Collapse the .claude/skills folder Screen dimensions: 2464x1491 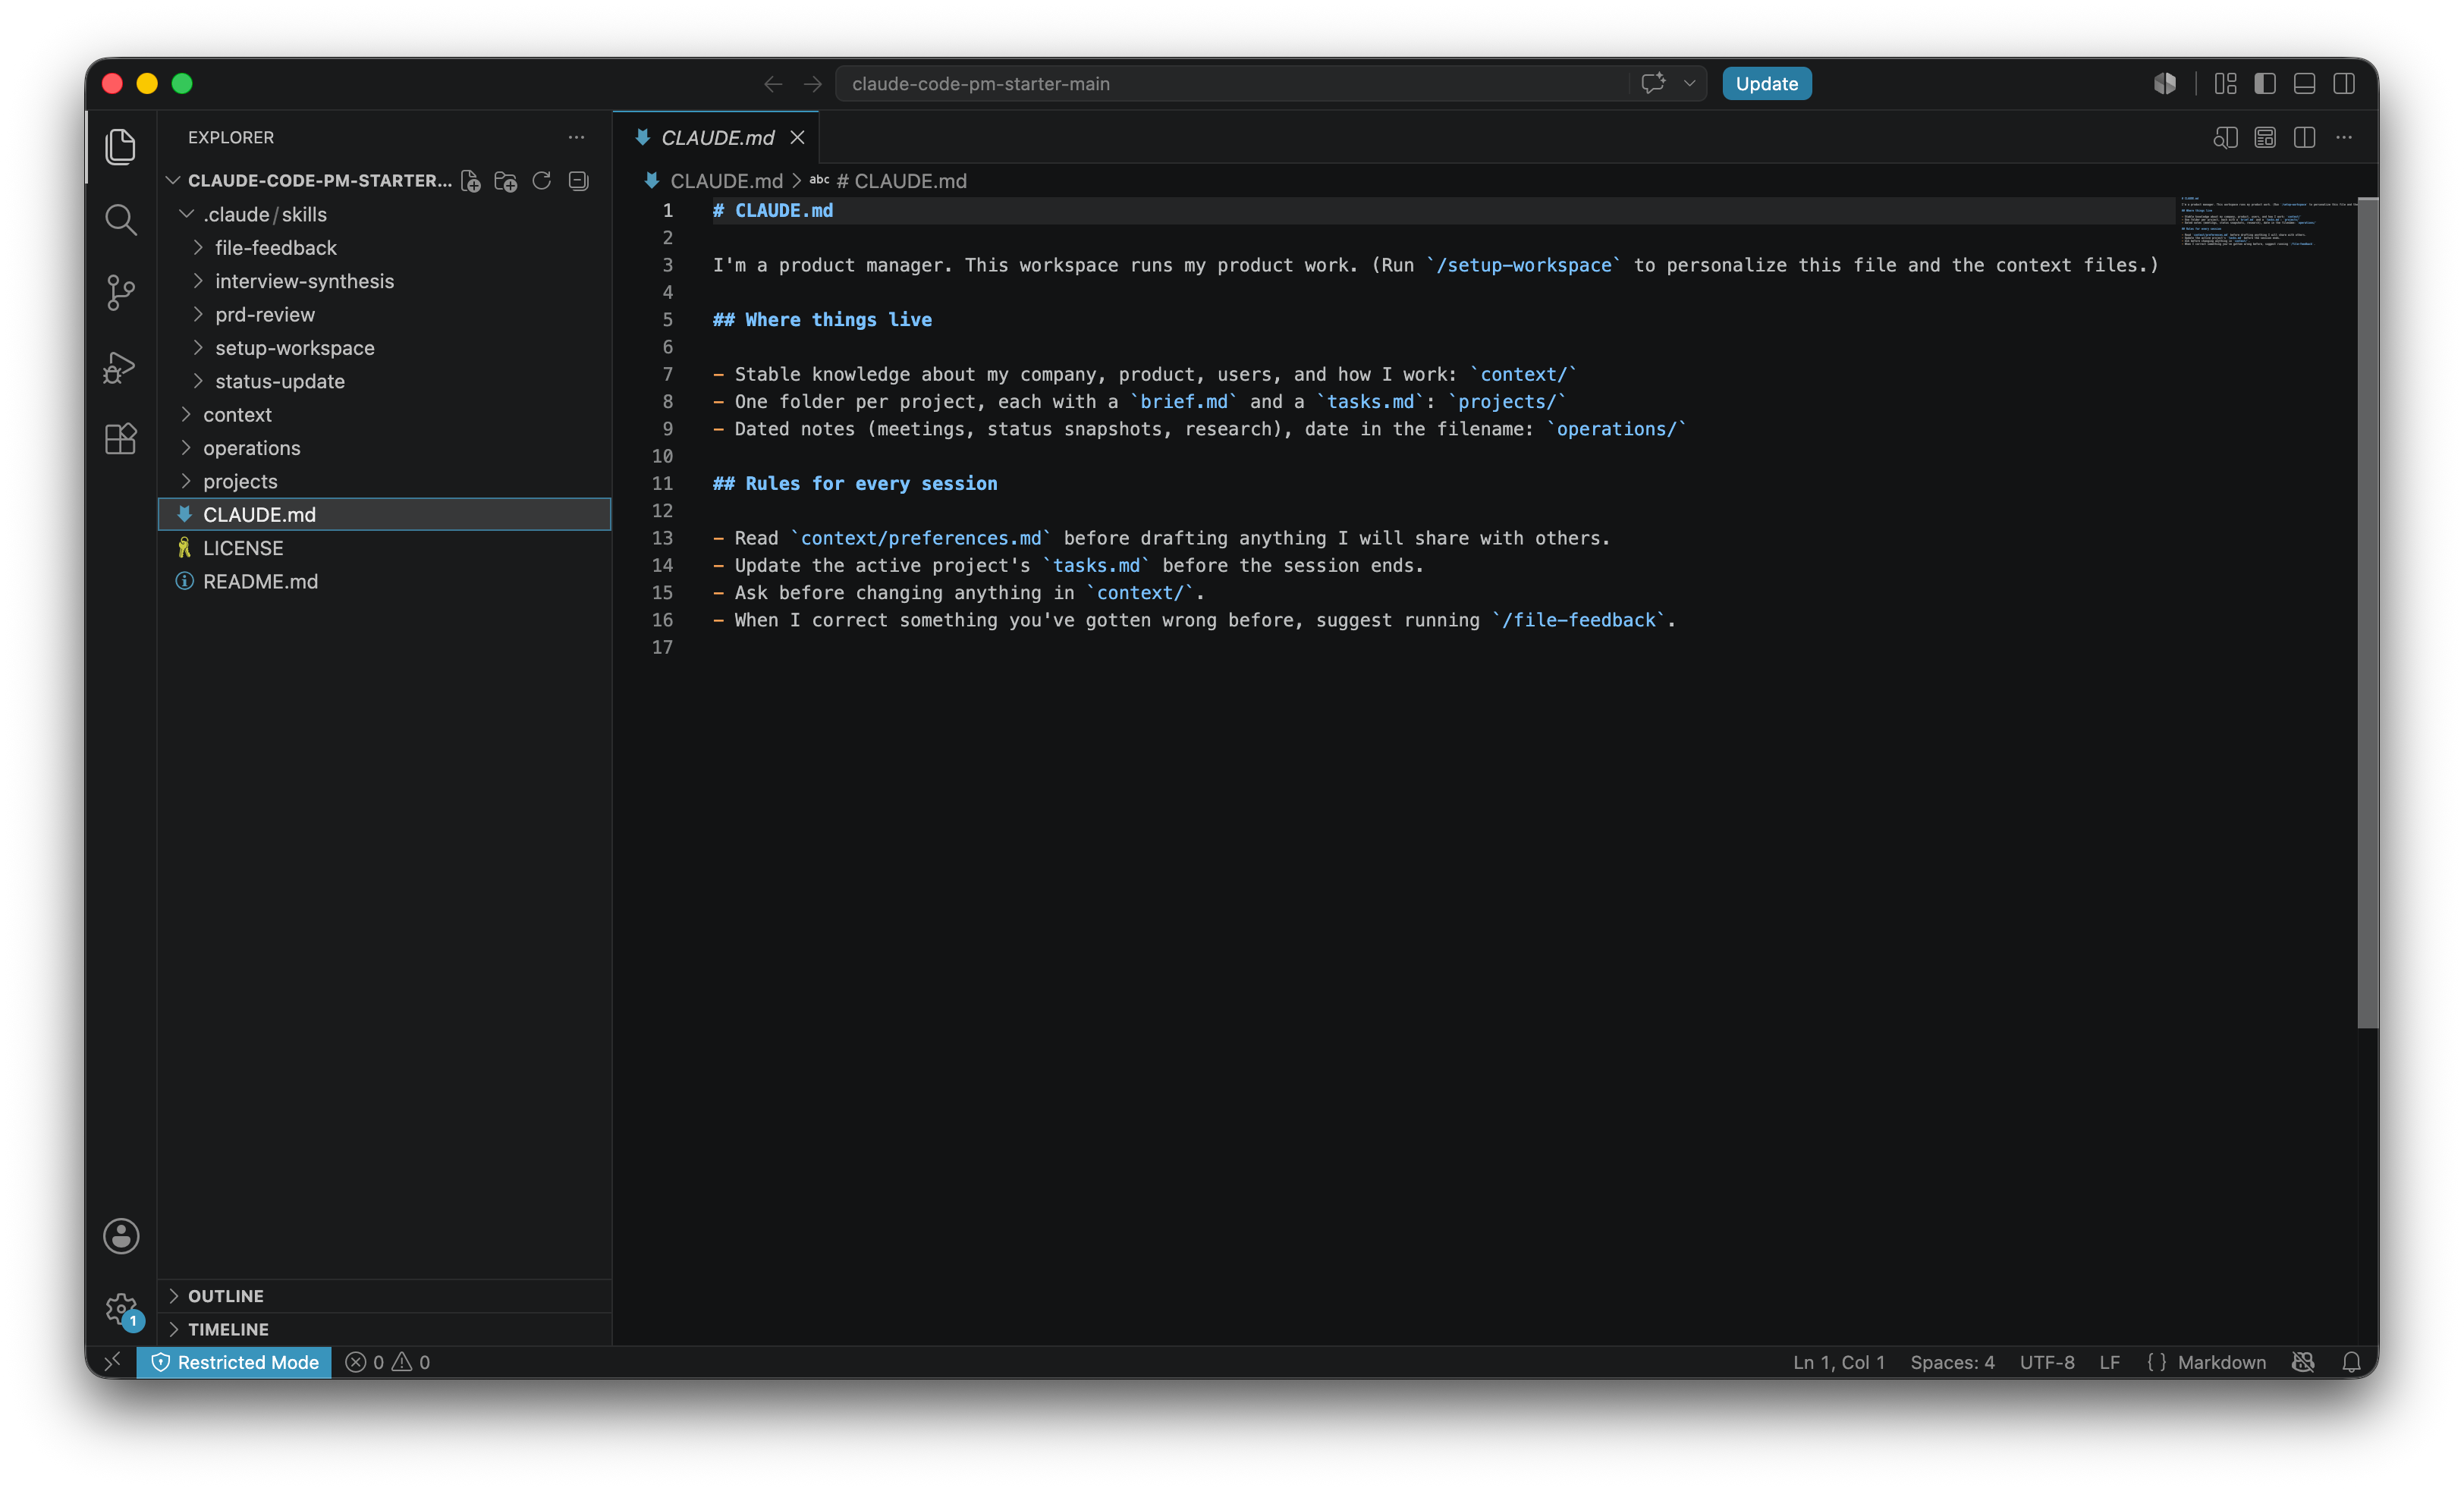(385, 215)
